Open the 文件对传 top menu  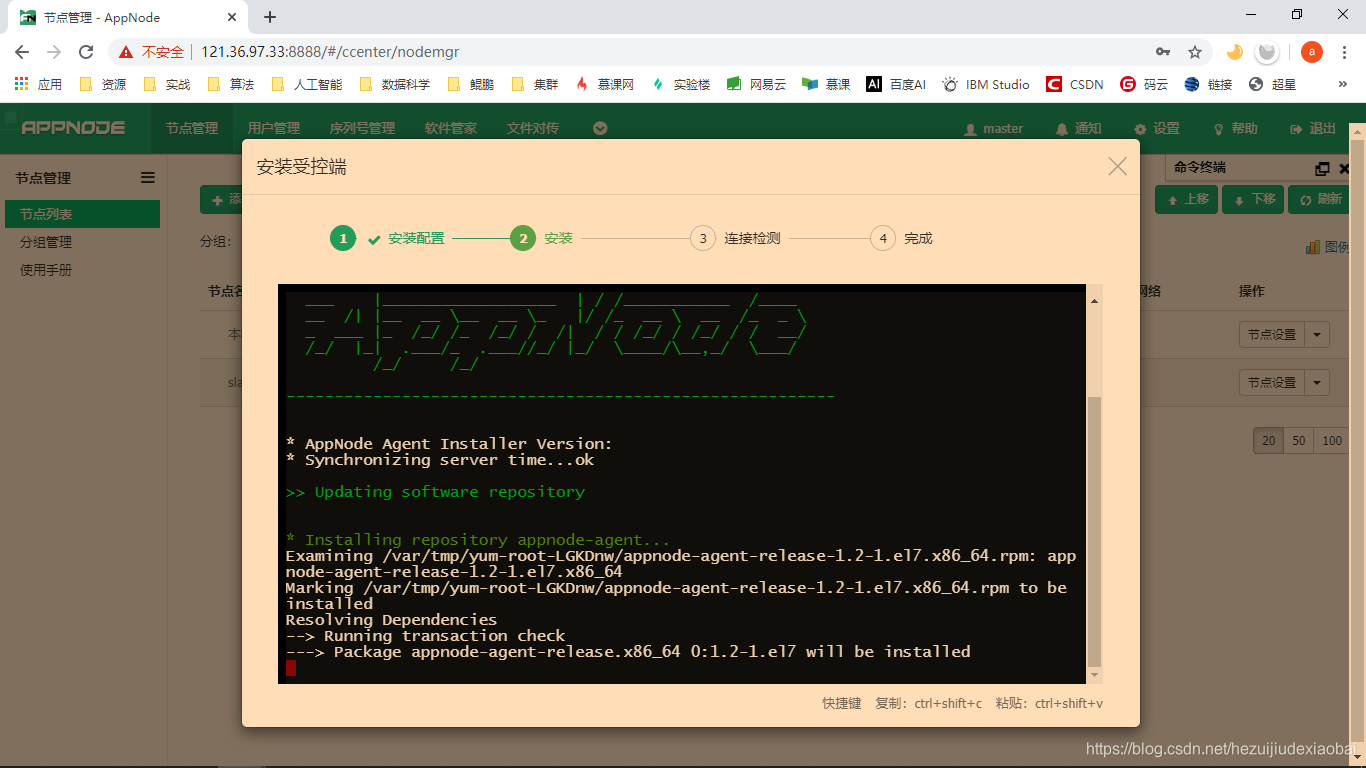point(533,128)
